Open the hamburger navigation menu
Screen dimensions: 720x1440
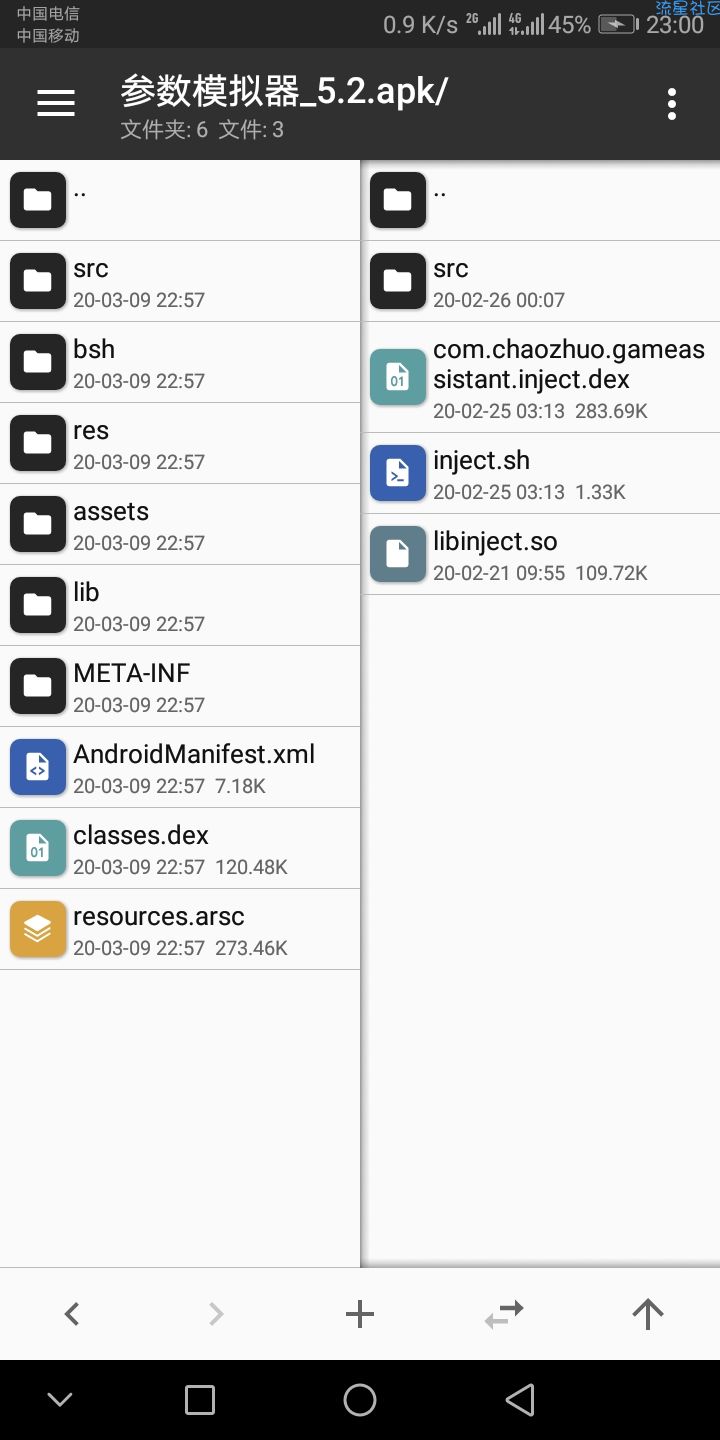pyautogui.click(x=56, y=103)
